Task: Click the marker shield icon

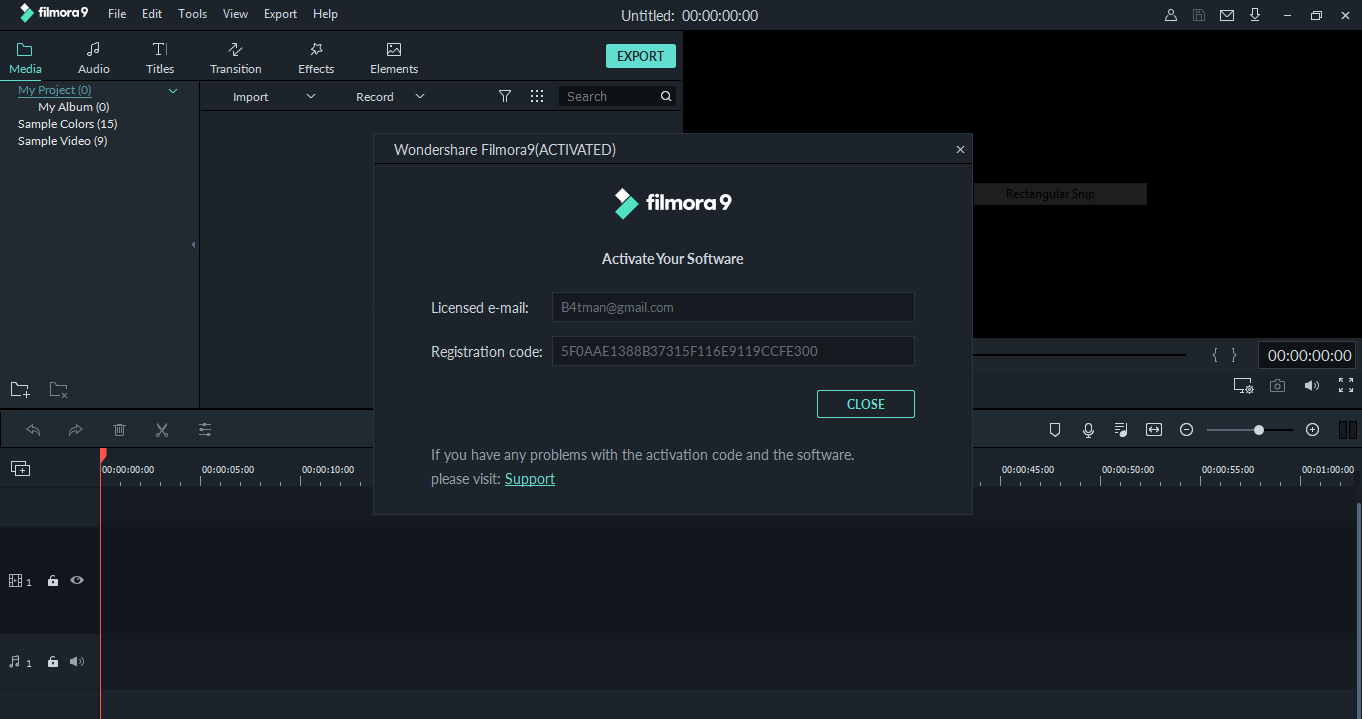Action: (x=1055, y=430)
